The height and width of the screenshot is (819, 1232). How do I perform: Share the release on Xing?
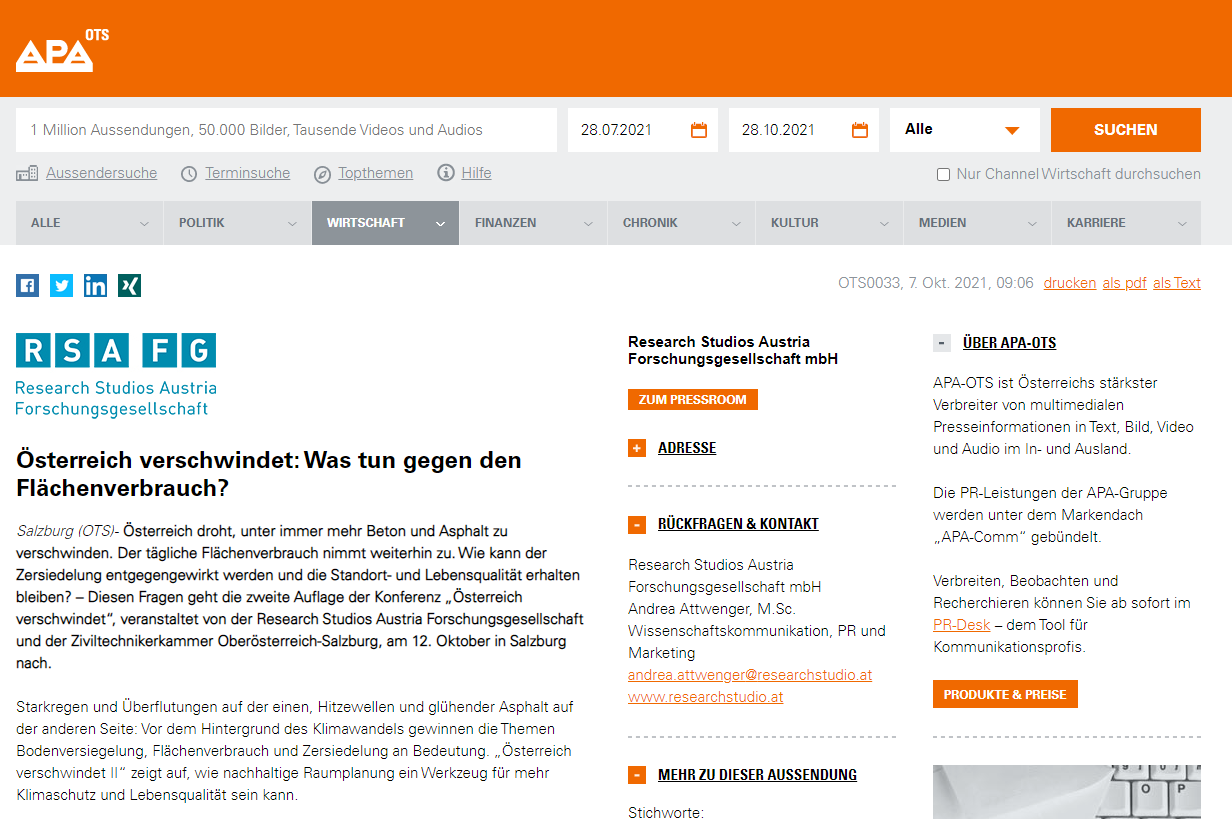click(x=129, y=286)
